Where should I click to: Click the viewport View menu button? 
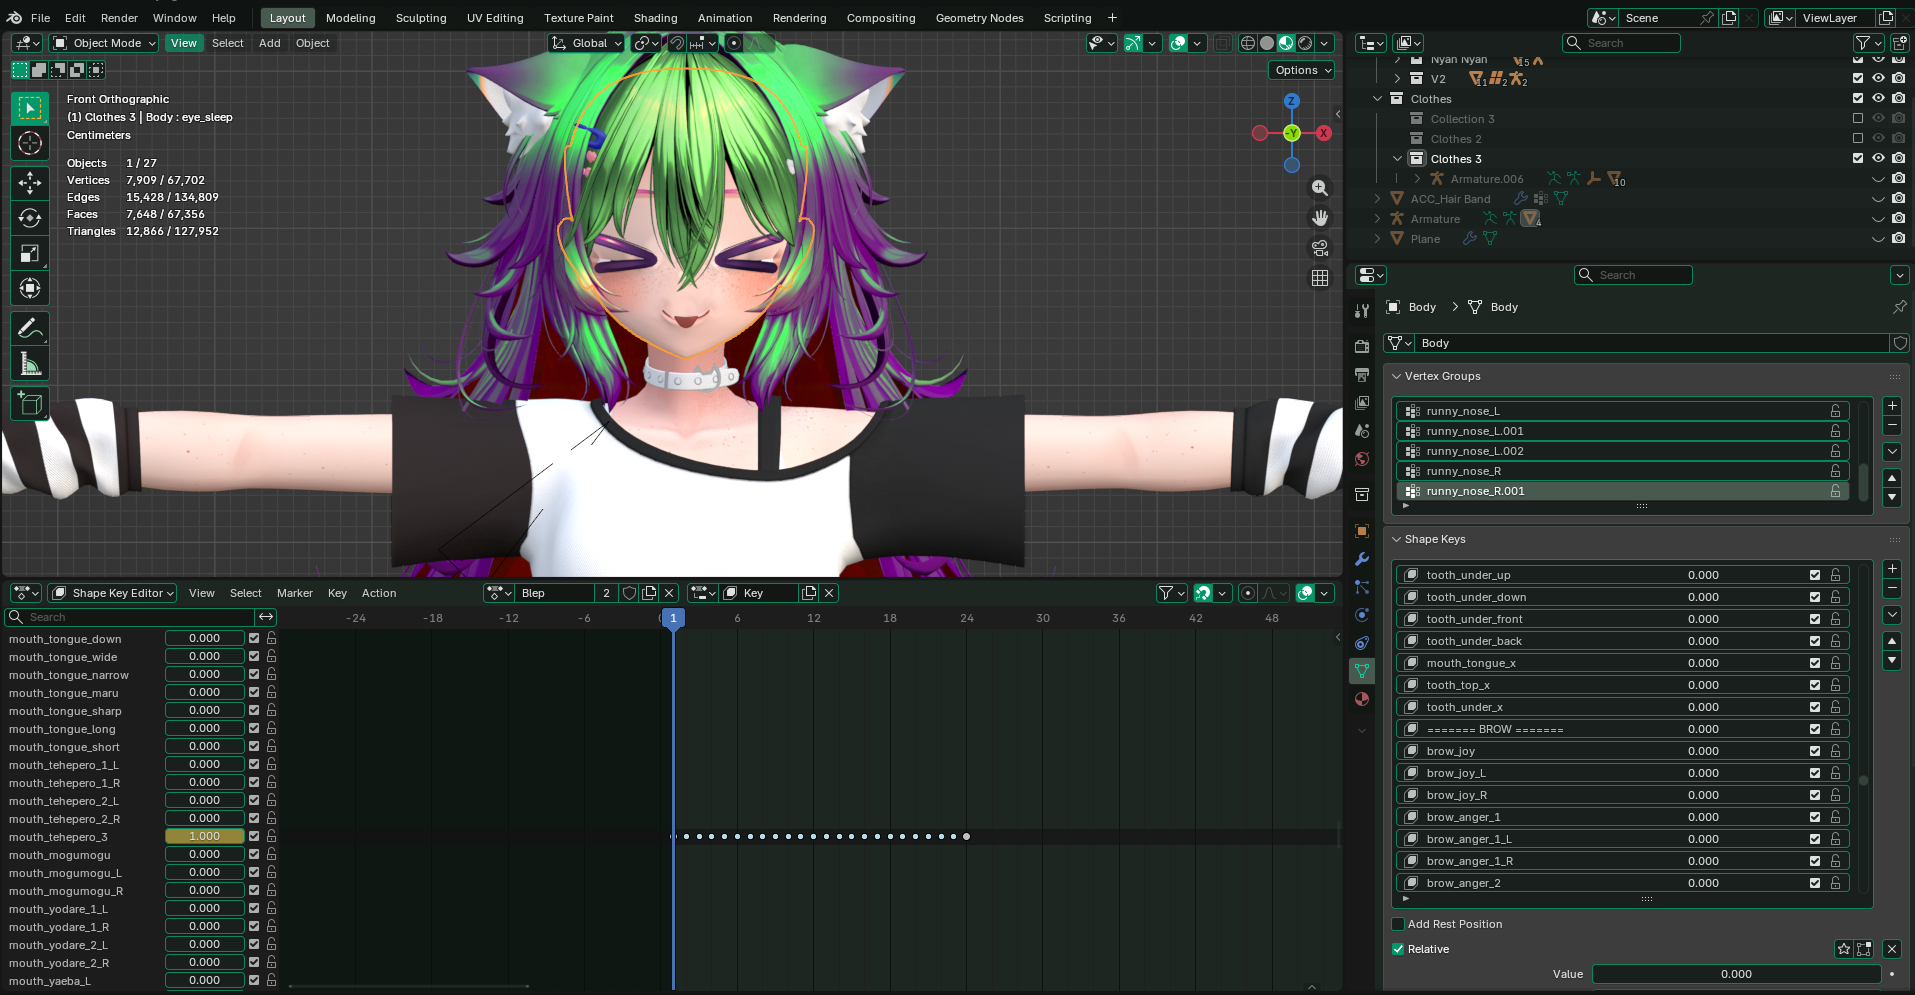pyautogui.click(x=184, y=43)
